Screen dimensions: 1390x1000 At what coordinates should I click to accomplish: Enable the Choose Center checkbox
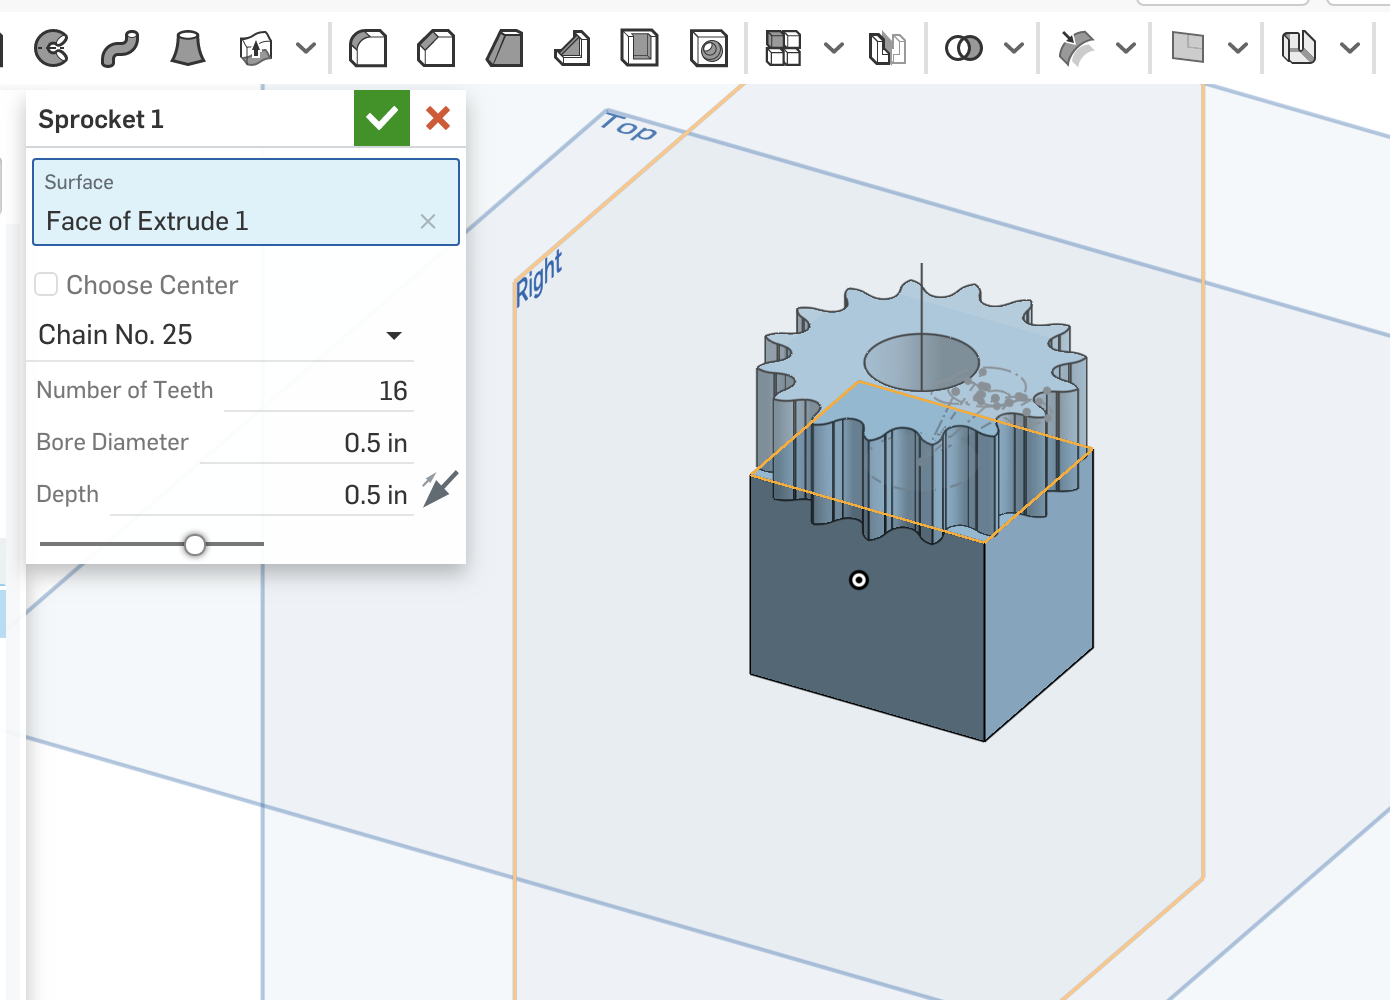click(x=46, y=284)
